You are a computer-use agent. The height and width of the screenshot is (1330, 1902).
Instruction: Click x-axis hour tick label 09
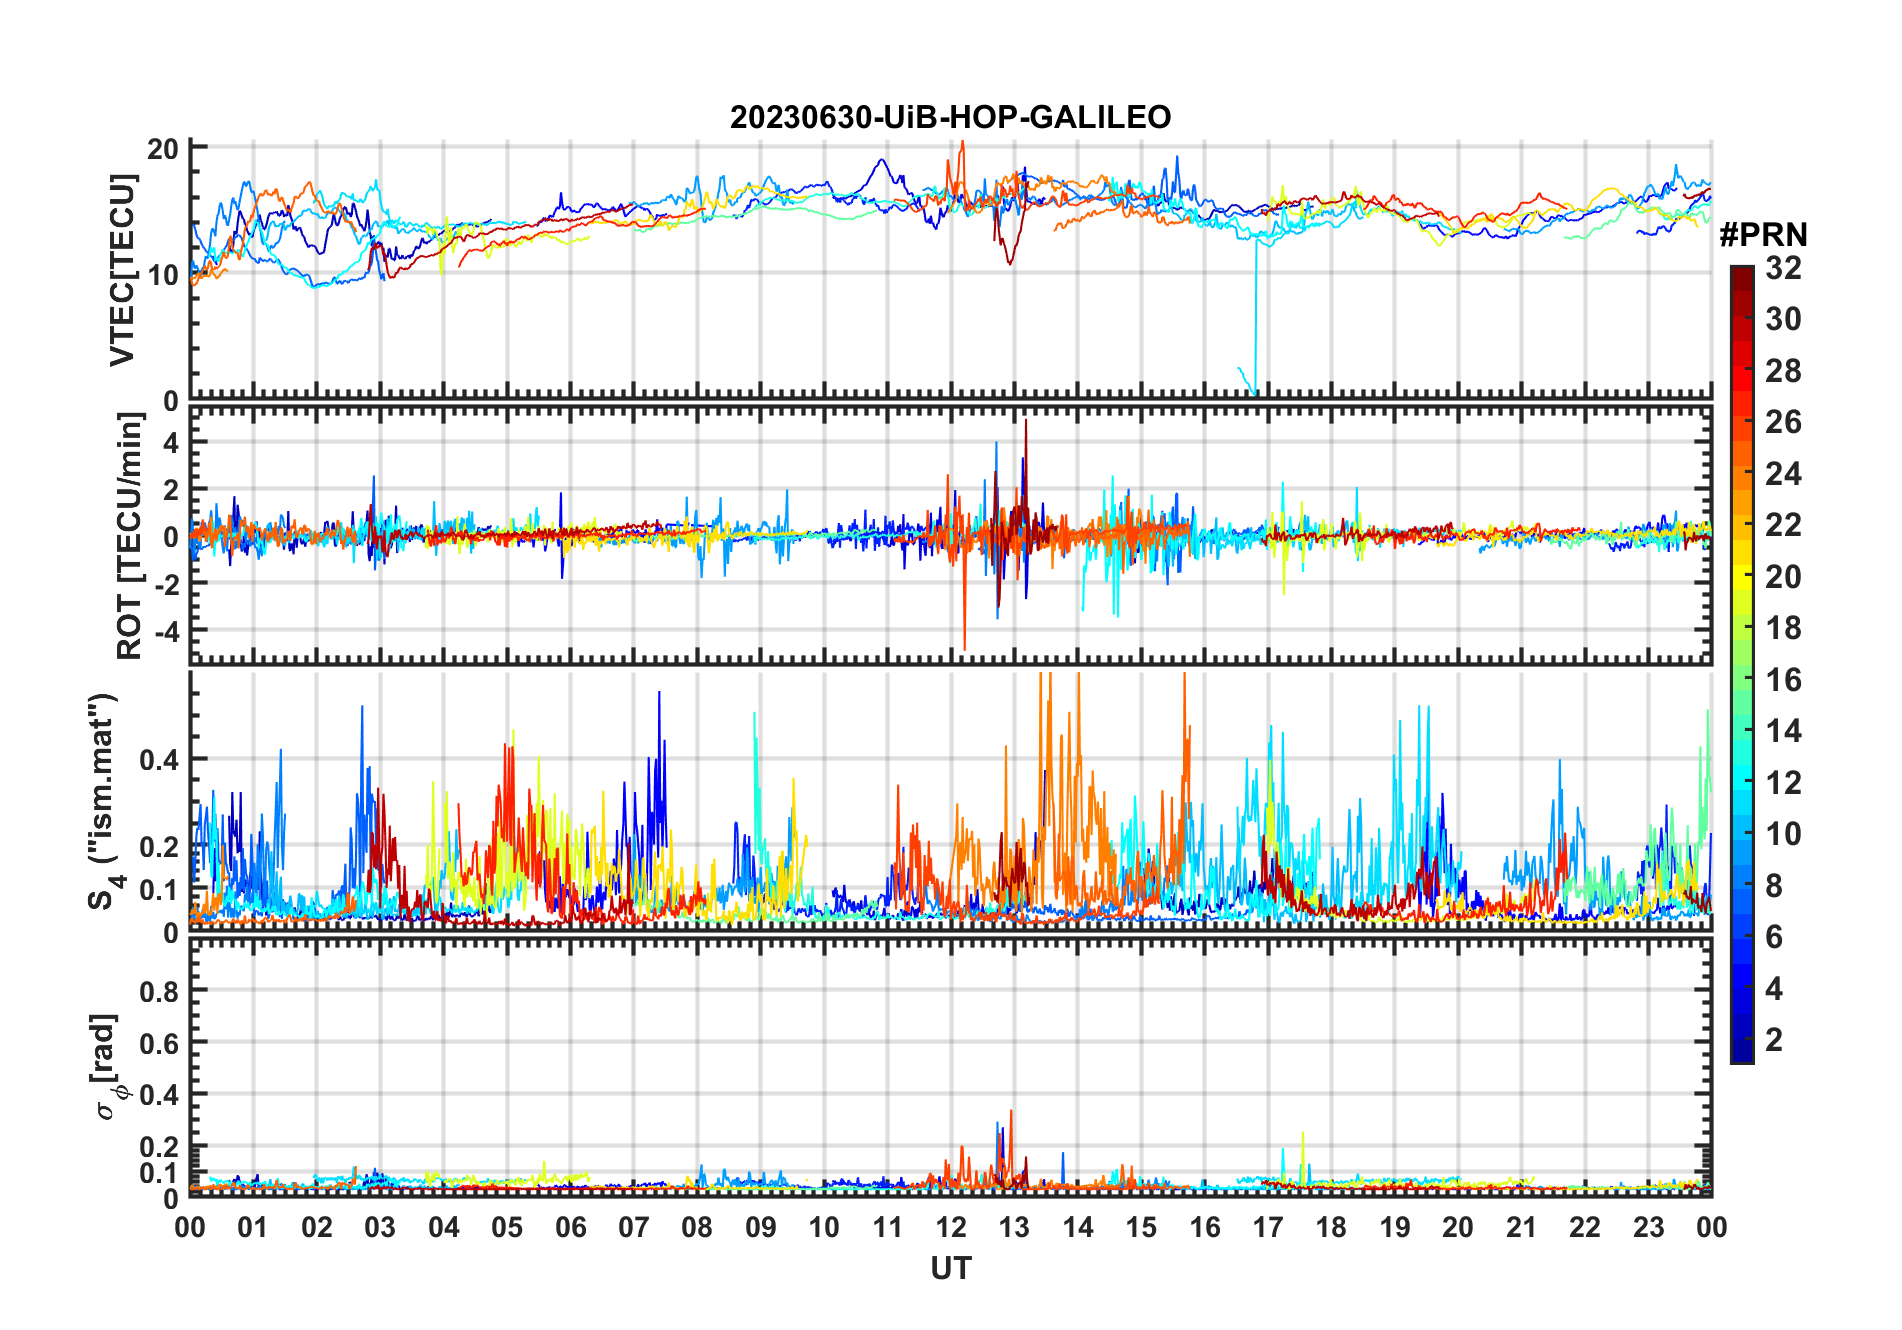pyautogui.click(x=761, y=1228)
